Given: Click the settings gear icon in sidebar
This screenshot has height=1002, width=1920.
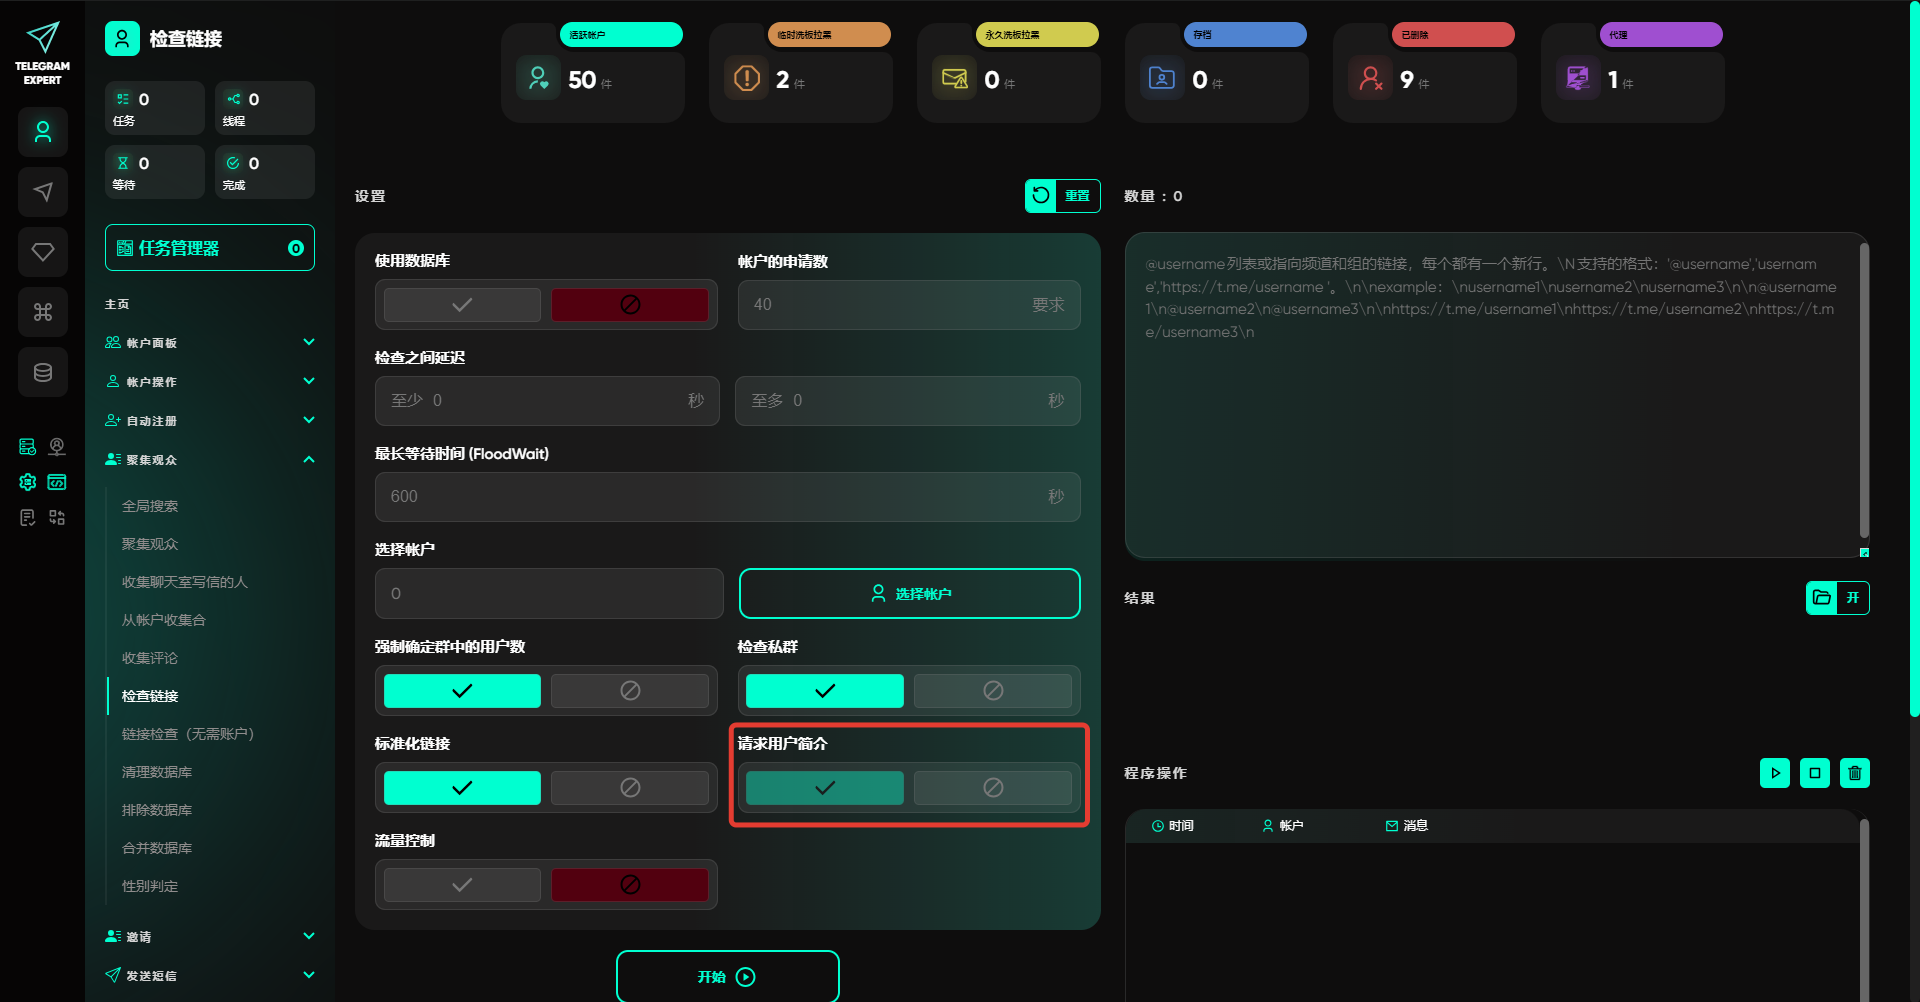Looking at the screenshot, I should (x=28, y=482).
